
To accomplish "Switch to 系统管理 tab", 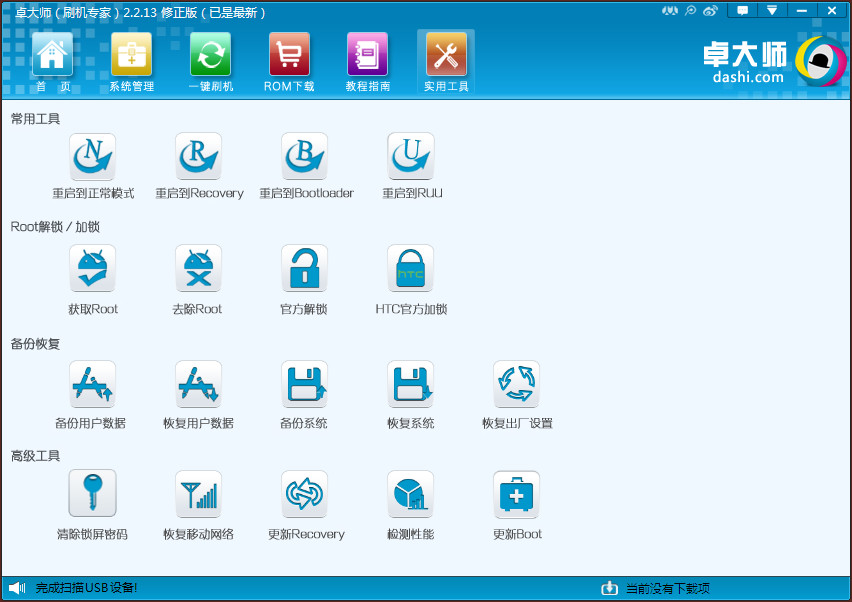I will (x=131, y=61).
